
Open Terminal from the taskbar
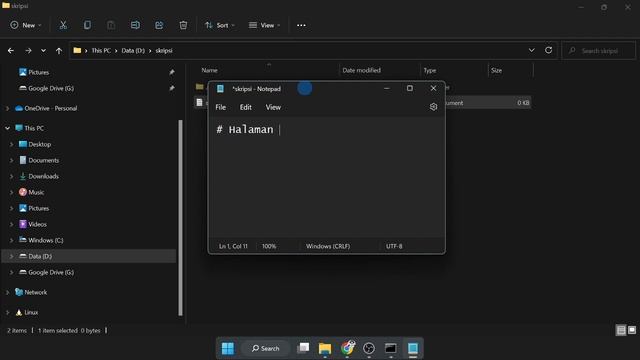pos(391,348)
